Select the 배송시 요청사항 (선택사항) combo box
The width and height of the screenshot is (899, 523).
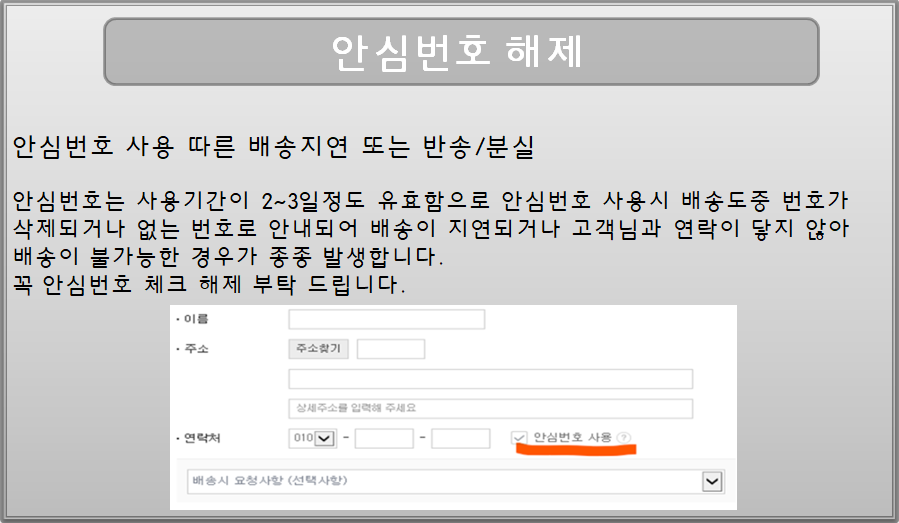coord(450,481)
